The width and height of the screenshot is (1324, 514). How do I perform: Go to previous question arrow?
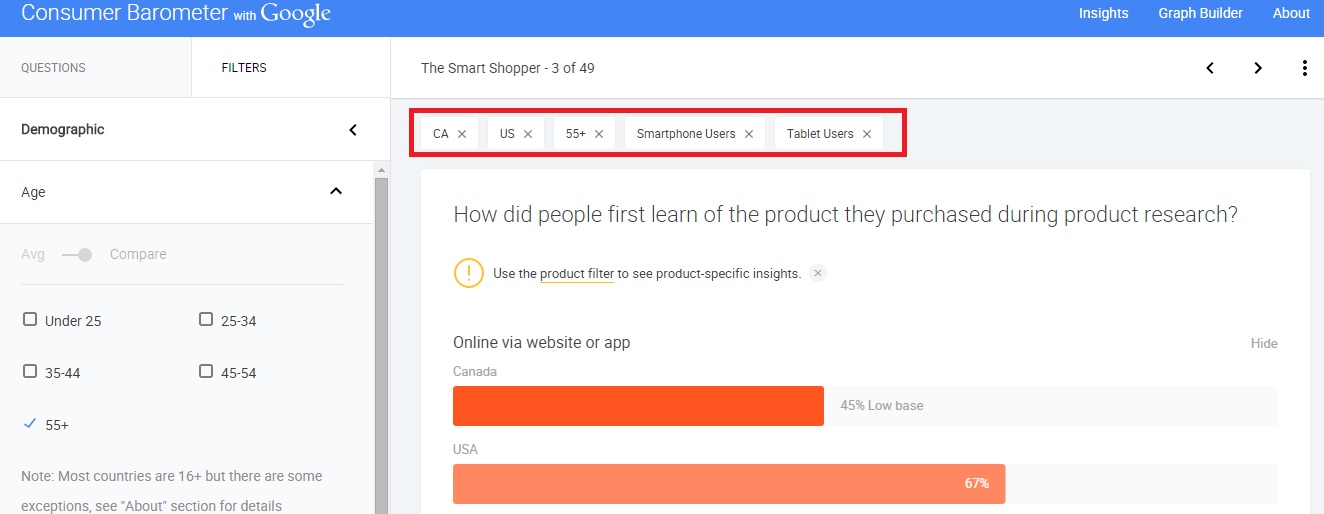pyautogui.click(x=1210, y=68)
